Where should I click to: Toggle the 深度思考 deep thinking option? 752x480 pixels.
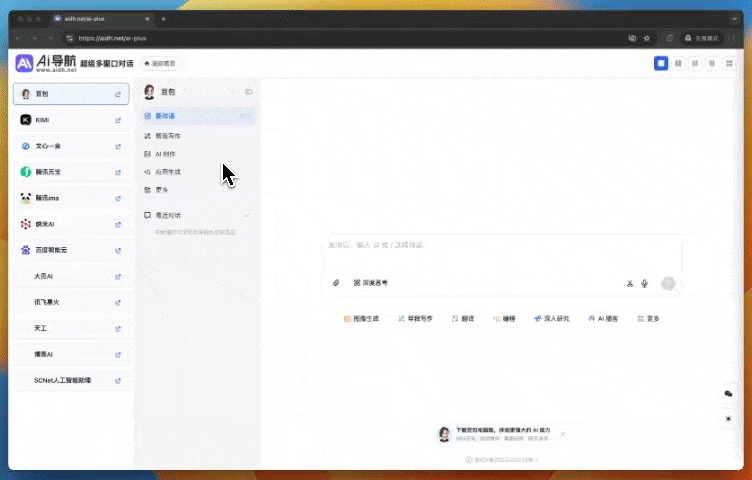pyautogui.click(x=371, y=283)
